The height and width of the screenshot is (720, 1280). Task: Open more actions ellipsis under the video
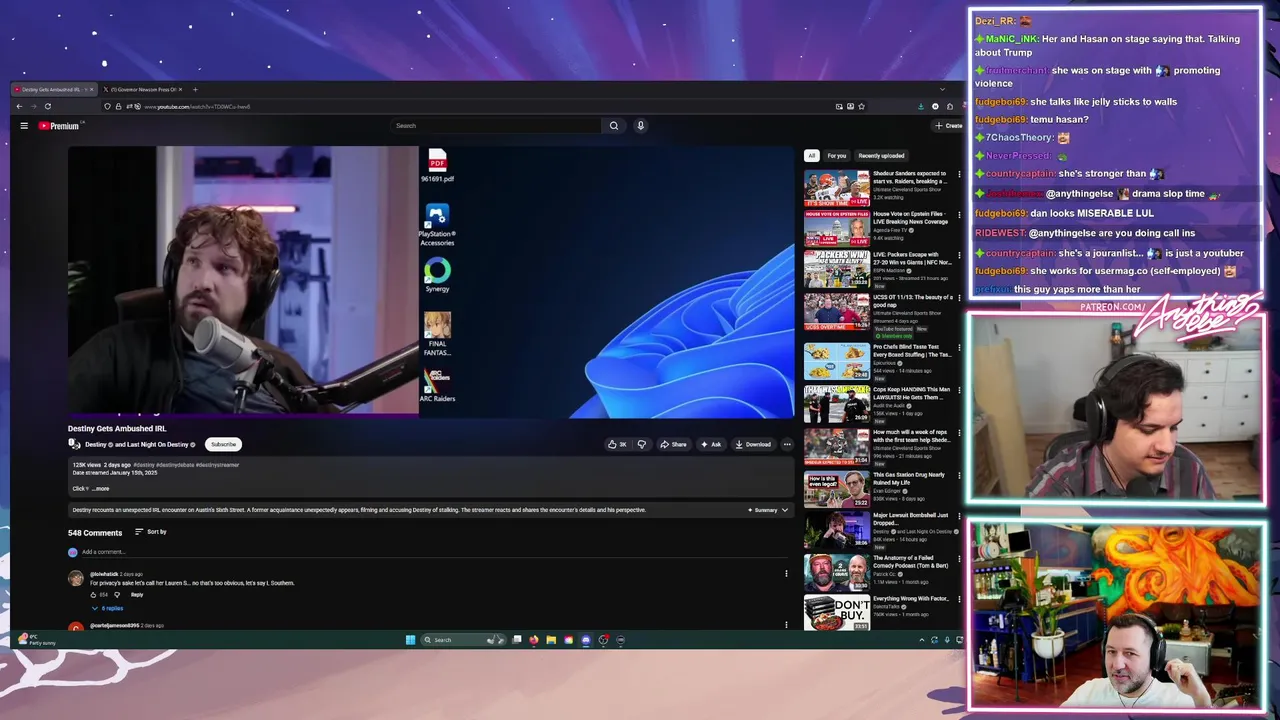(787, 444)
